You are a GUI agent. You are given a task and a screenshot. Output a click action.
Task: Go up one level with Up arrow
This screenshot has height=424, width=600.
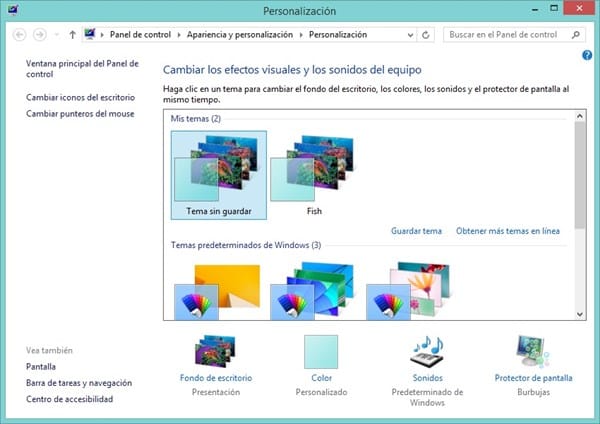click(x=72, y=35)
